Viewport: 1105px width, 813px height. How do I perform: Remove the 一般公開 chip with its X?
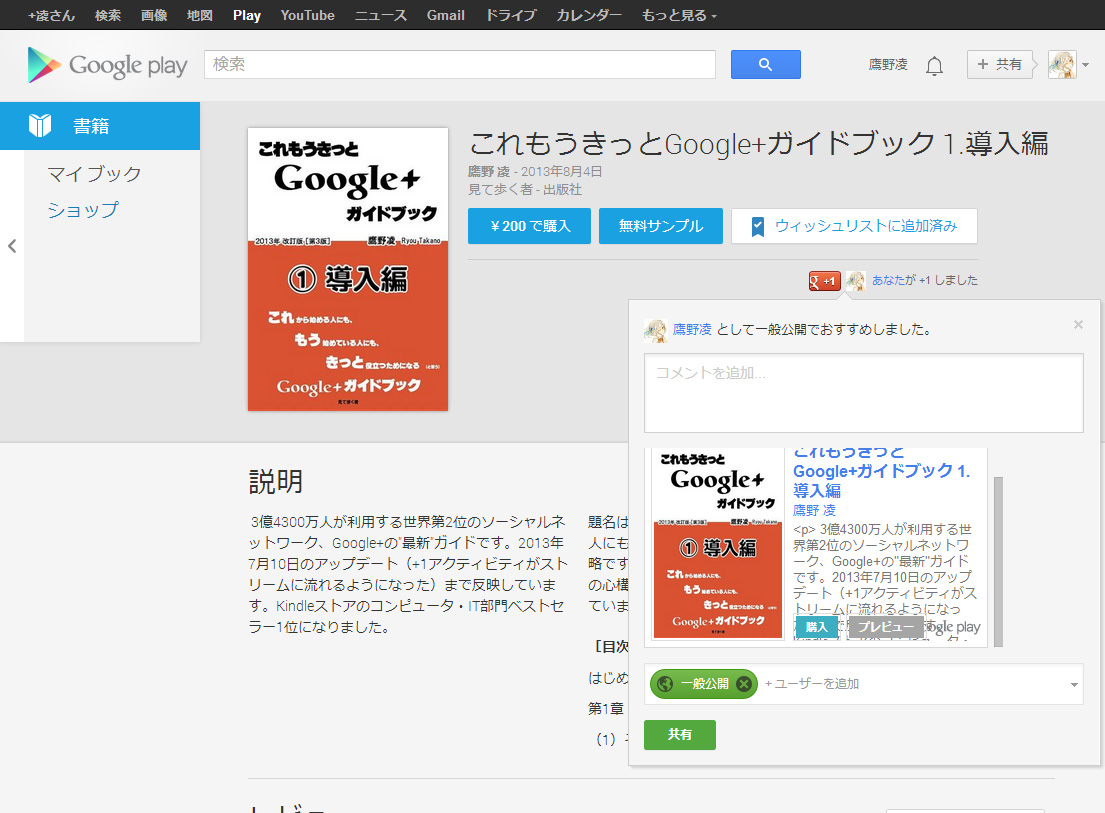pyautogui.click(x=743, y=683)
